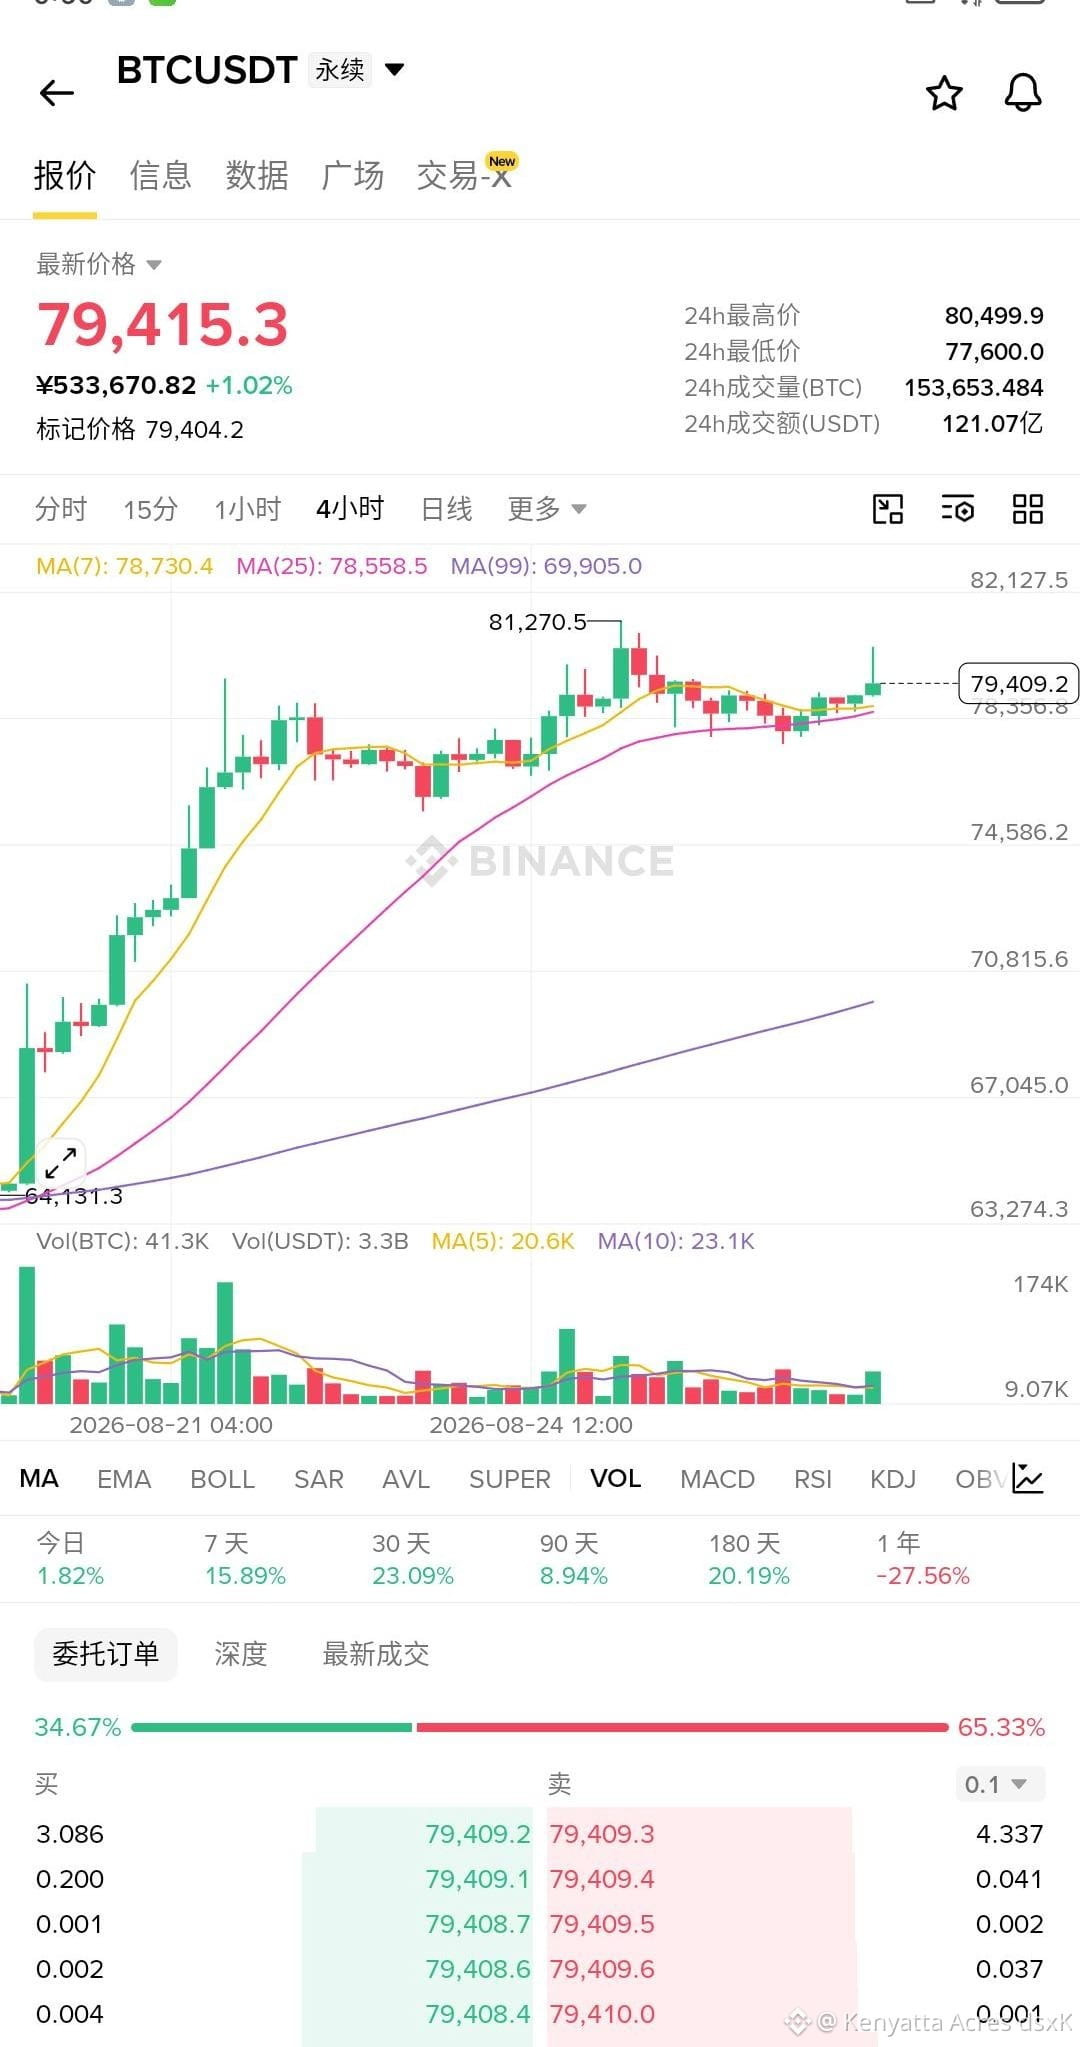The width and height of the screenshot is (1080, 2047).
Task: Select the 分时 timeframe
Action: click(x=61, y=509)
